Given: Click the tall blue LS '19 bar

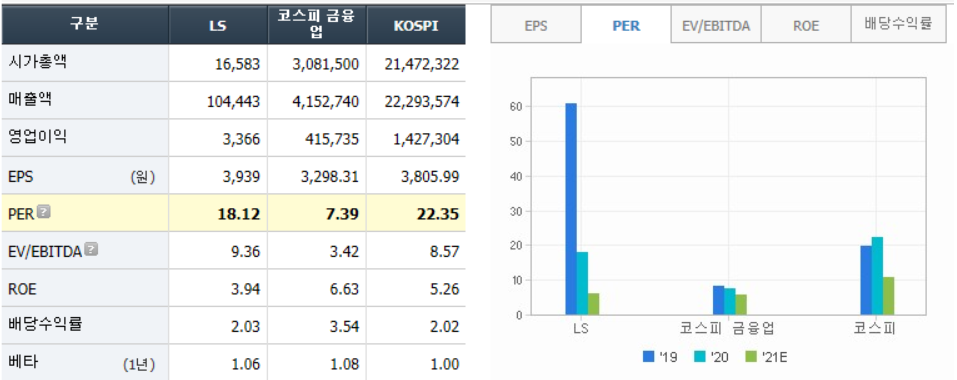Looking at the screenshot, I should (571, 209).
